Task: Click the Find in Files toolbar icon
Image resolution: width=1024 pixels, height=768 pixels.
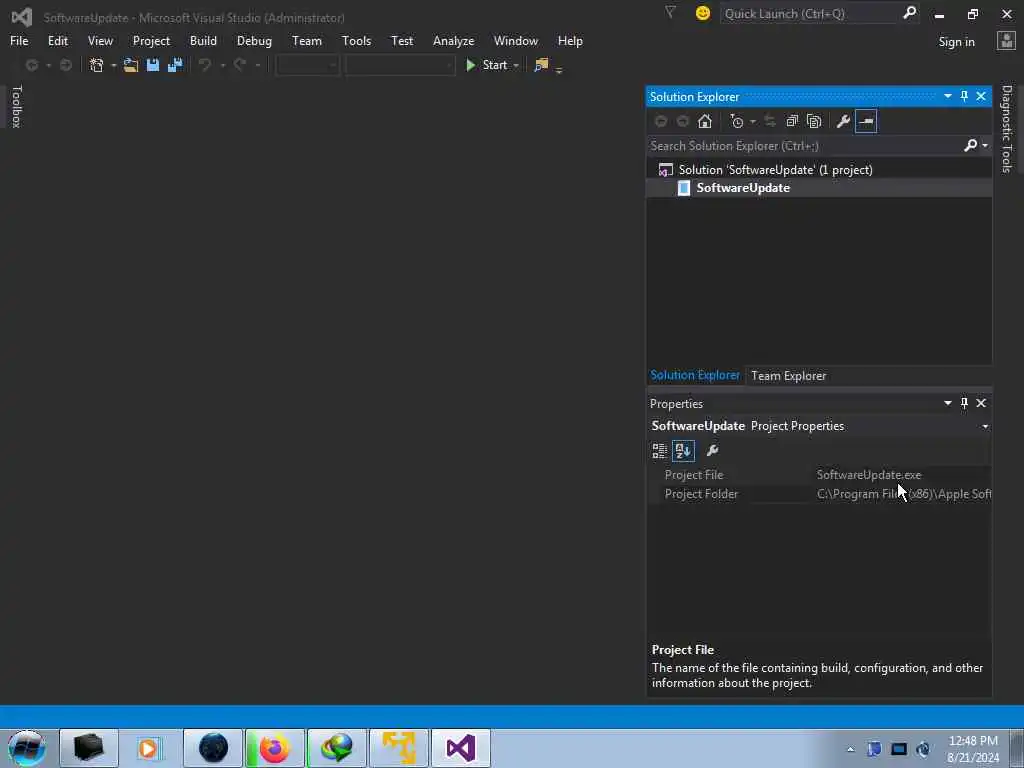Action: point(541,65)
